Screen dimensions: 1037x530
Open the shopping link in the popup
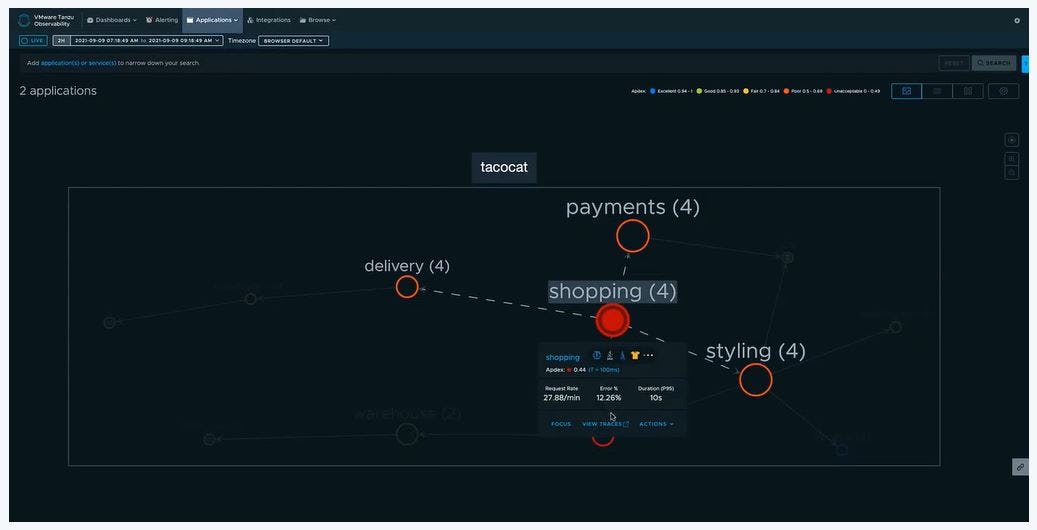(562, 357)
